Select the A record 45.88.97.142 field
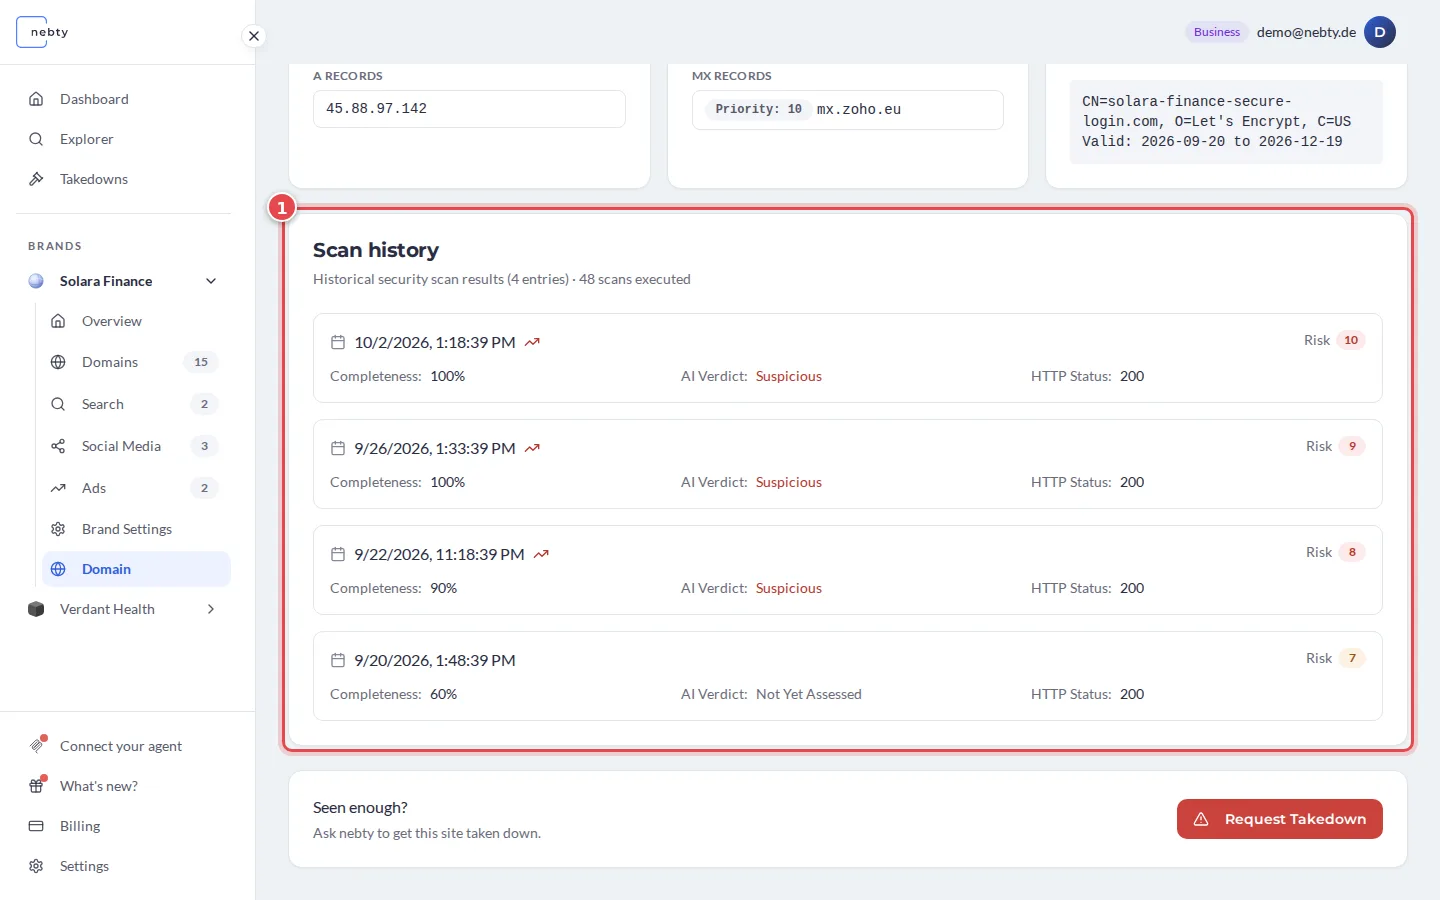This screenshot has height=900, width=1440. [x=469, y=109]
